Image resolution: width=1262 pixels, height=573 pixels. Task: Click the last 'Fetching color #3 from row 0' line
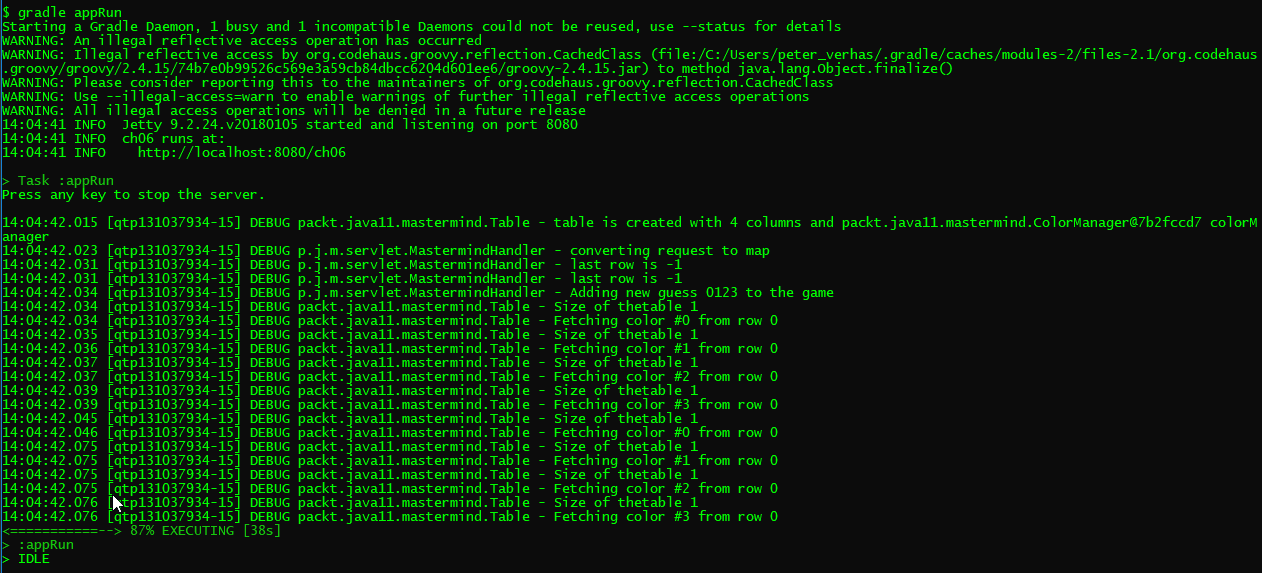[390, 516]
